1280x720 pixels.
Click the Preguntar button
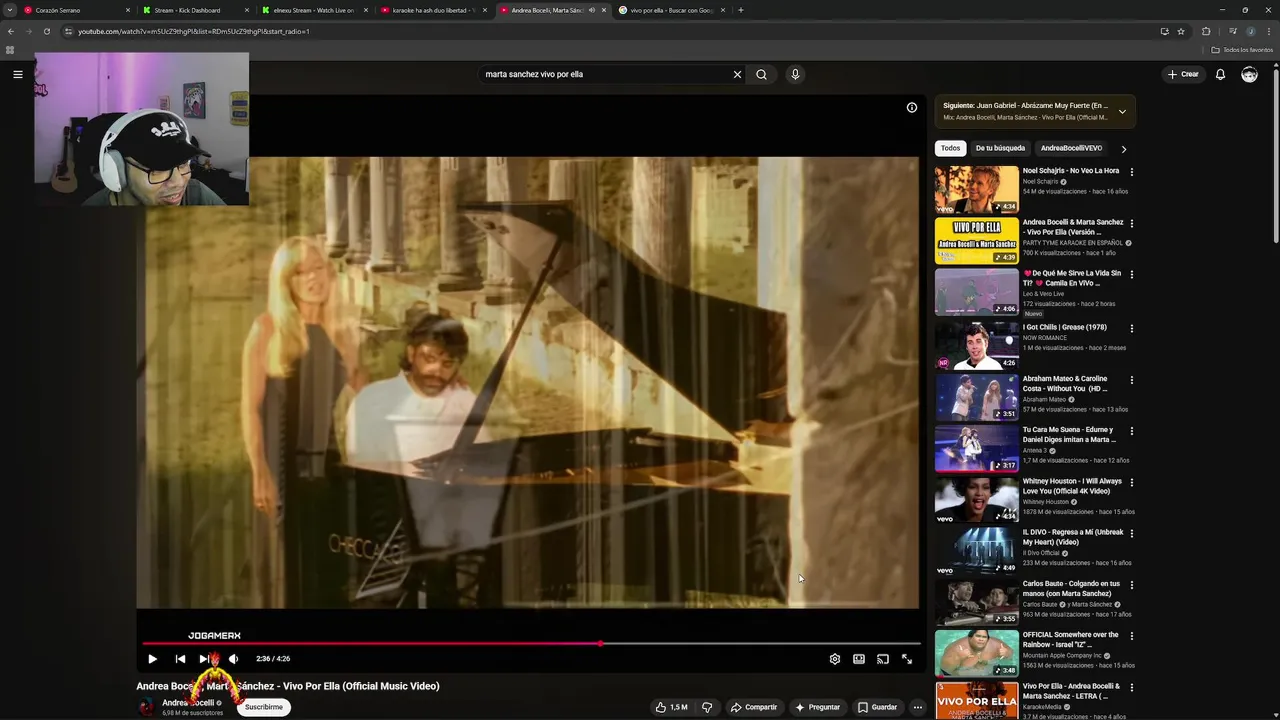click(817, 707)
